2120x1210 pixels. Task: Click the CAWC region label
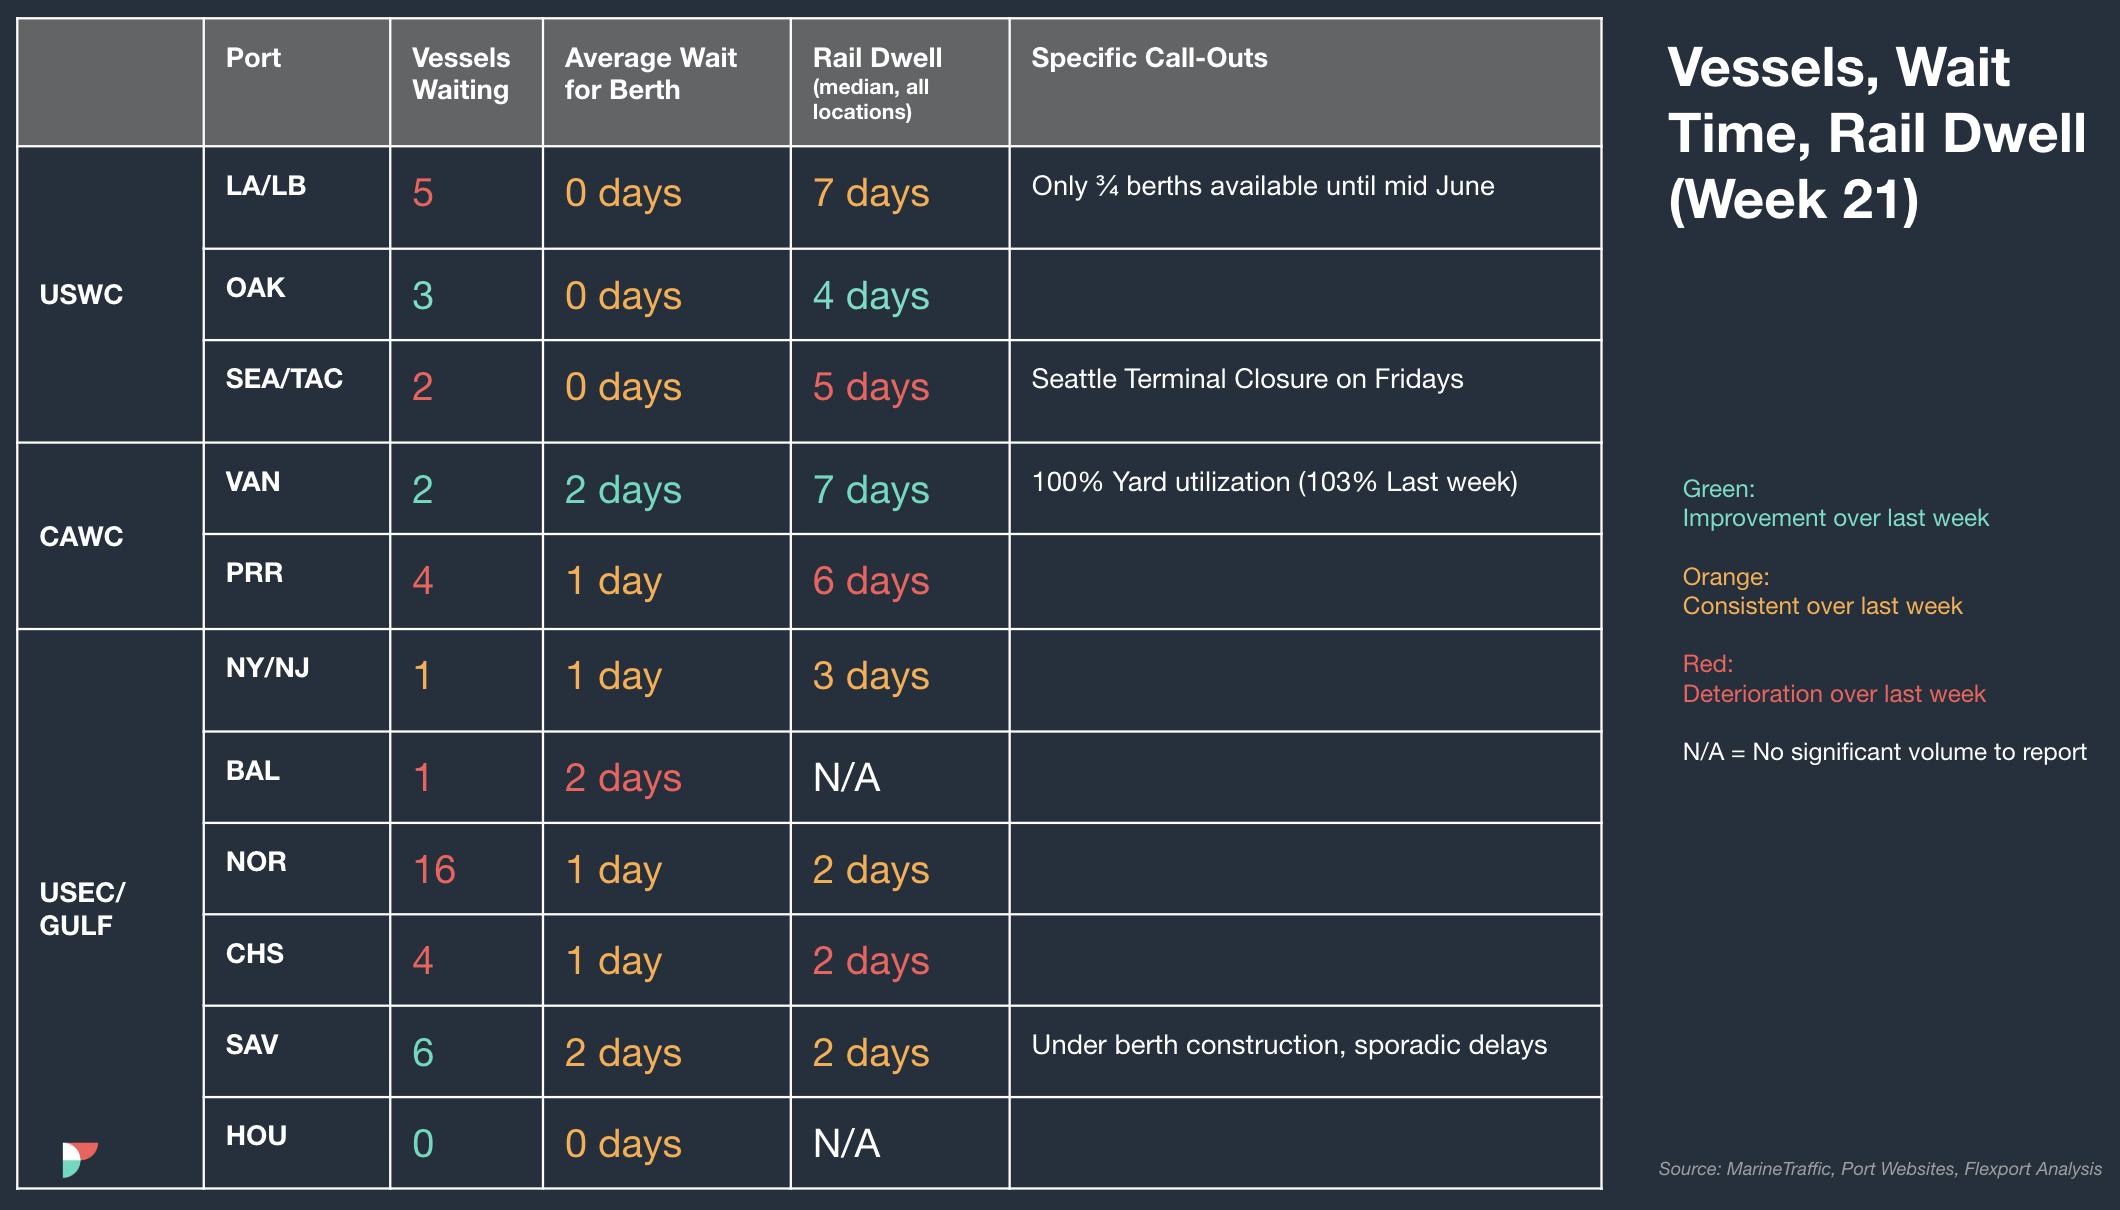[x=81, y=537]
